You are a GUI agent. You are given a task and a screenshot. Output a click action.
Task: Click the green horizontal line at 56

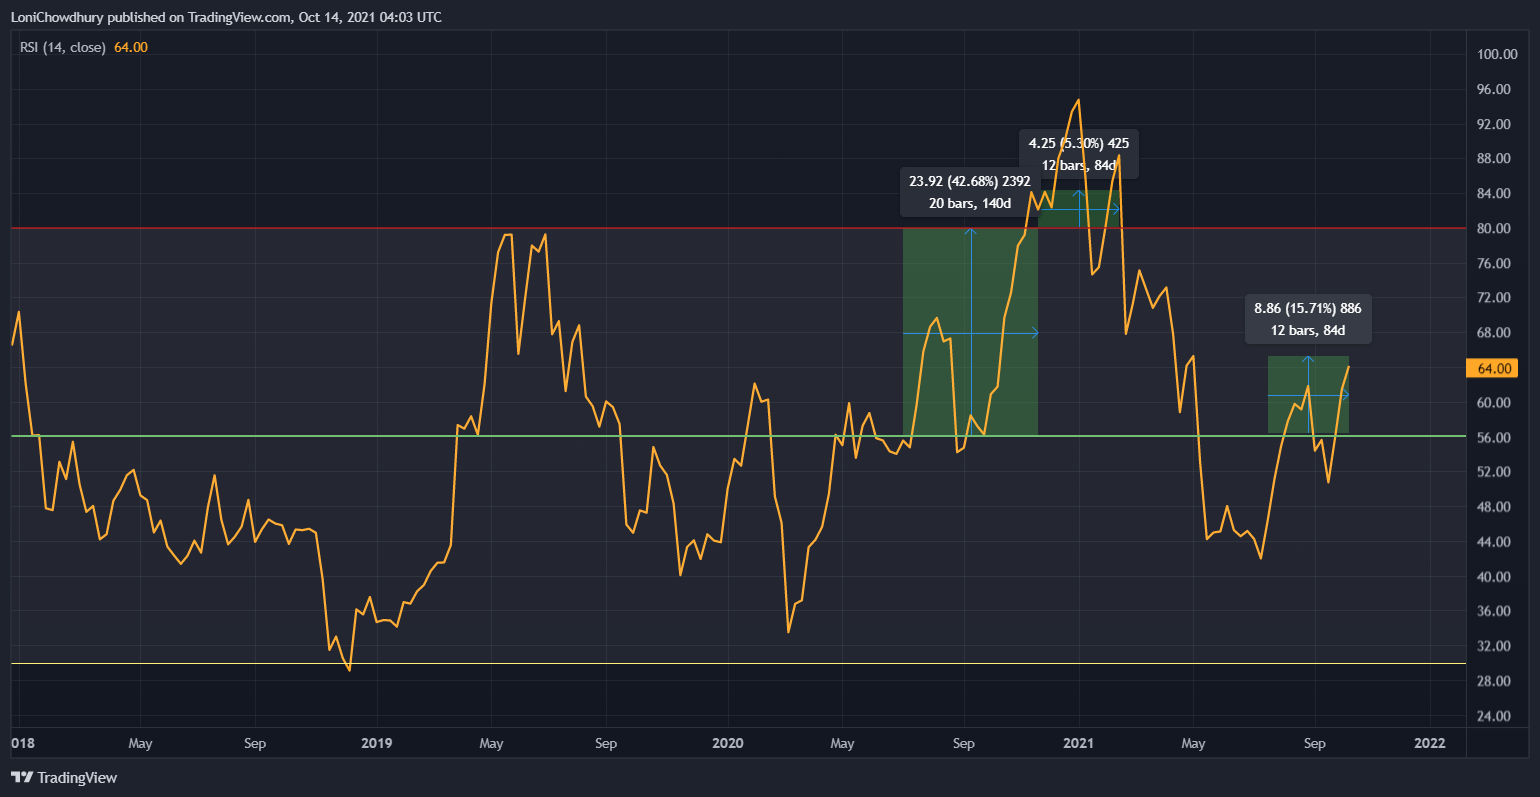[x=738, y=436]
